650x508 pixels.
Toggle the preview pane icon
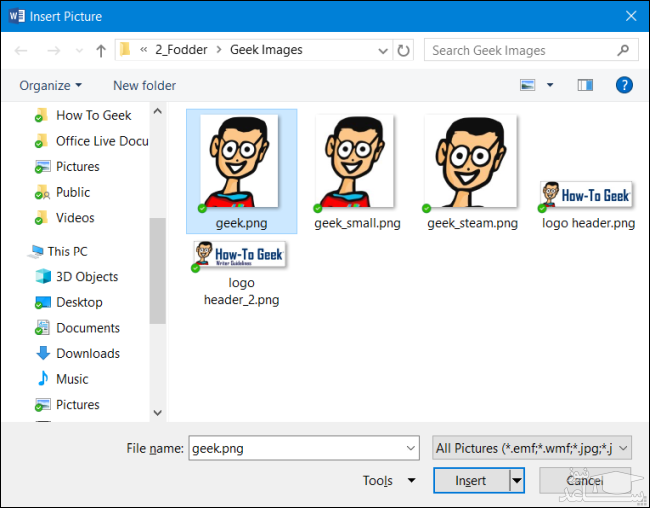[x=586, y=86]
